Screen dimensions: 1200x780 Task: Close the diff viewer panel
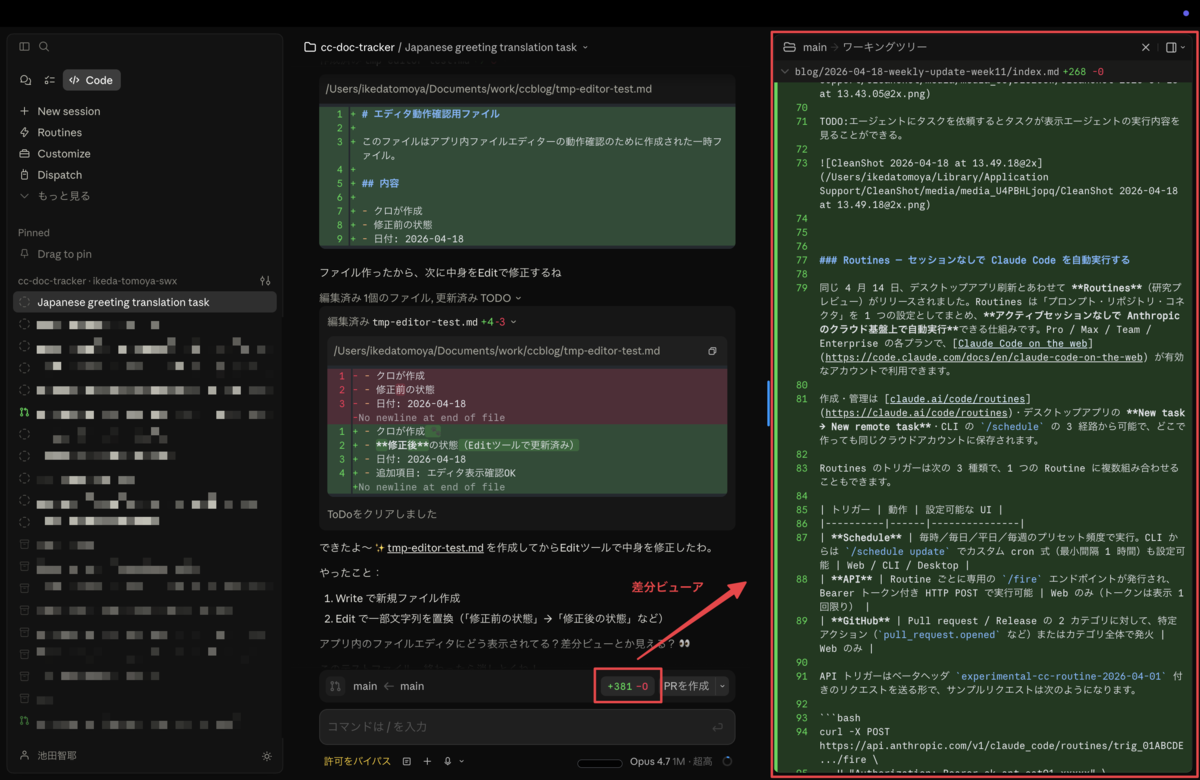pyautogui.click(x=1146, y=47)
